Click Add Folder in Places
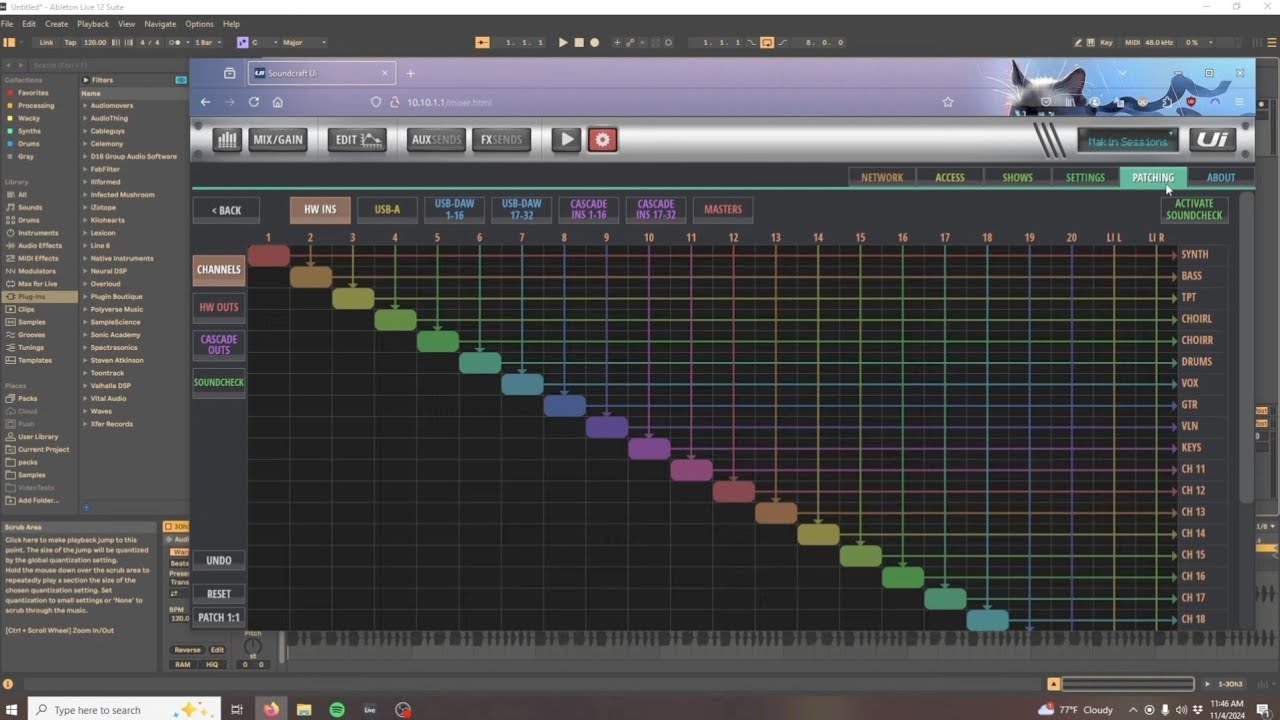The image size is (1280, 720). 38,500
